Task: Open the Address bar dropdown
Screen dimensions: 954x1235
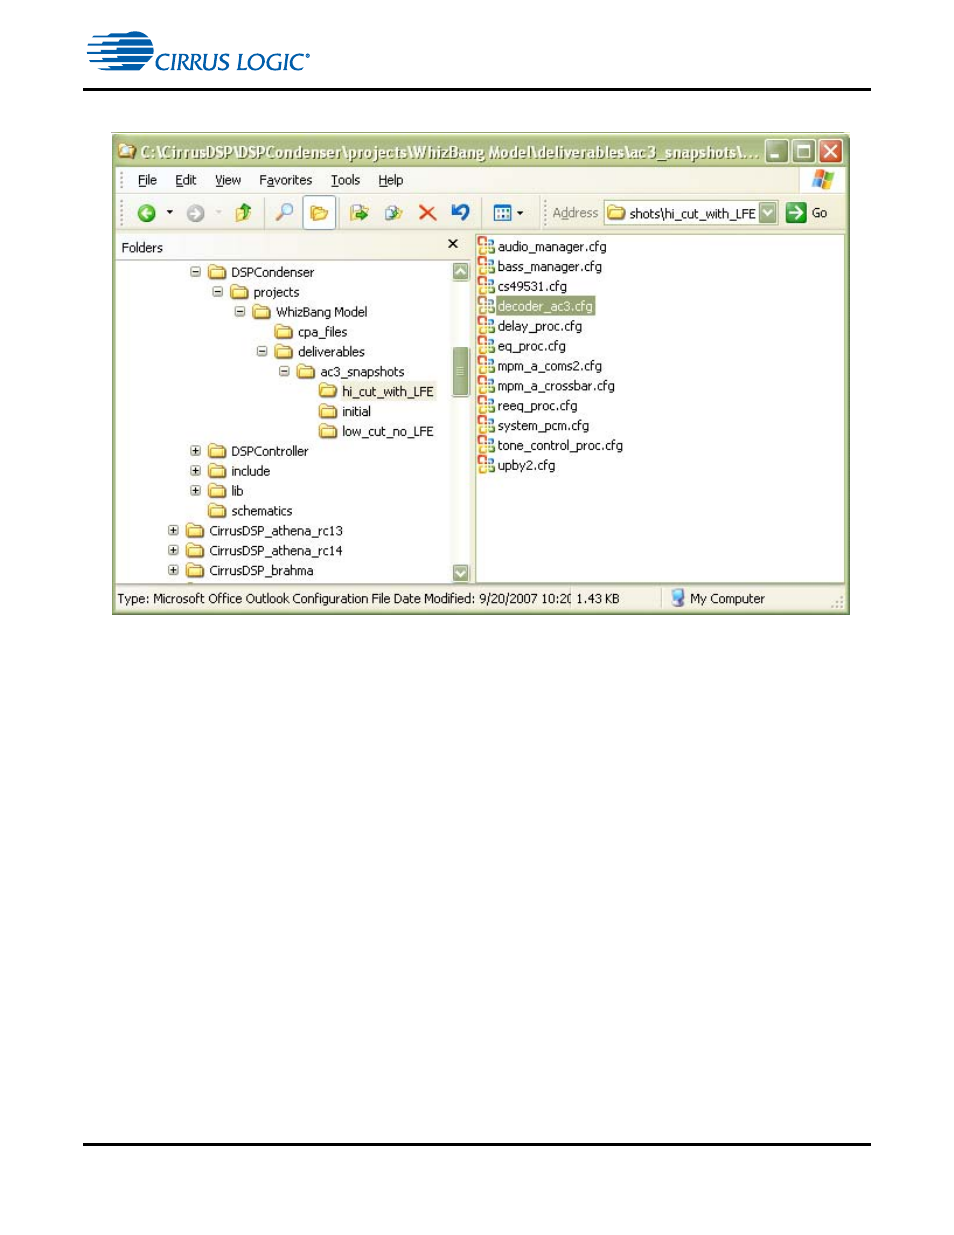Action: point(768,213)
